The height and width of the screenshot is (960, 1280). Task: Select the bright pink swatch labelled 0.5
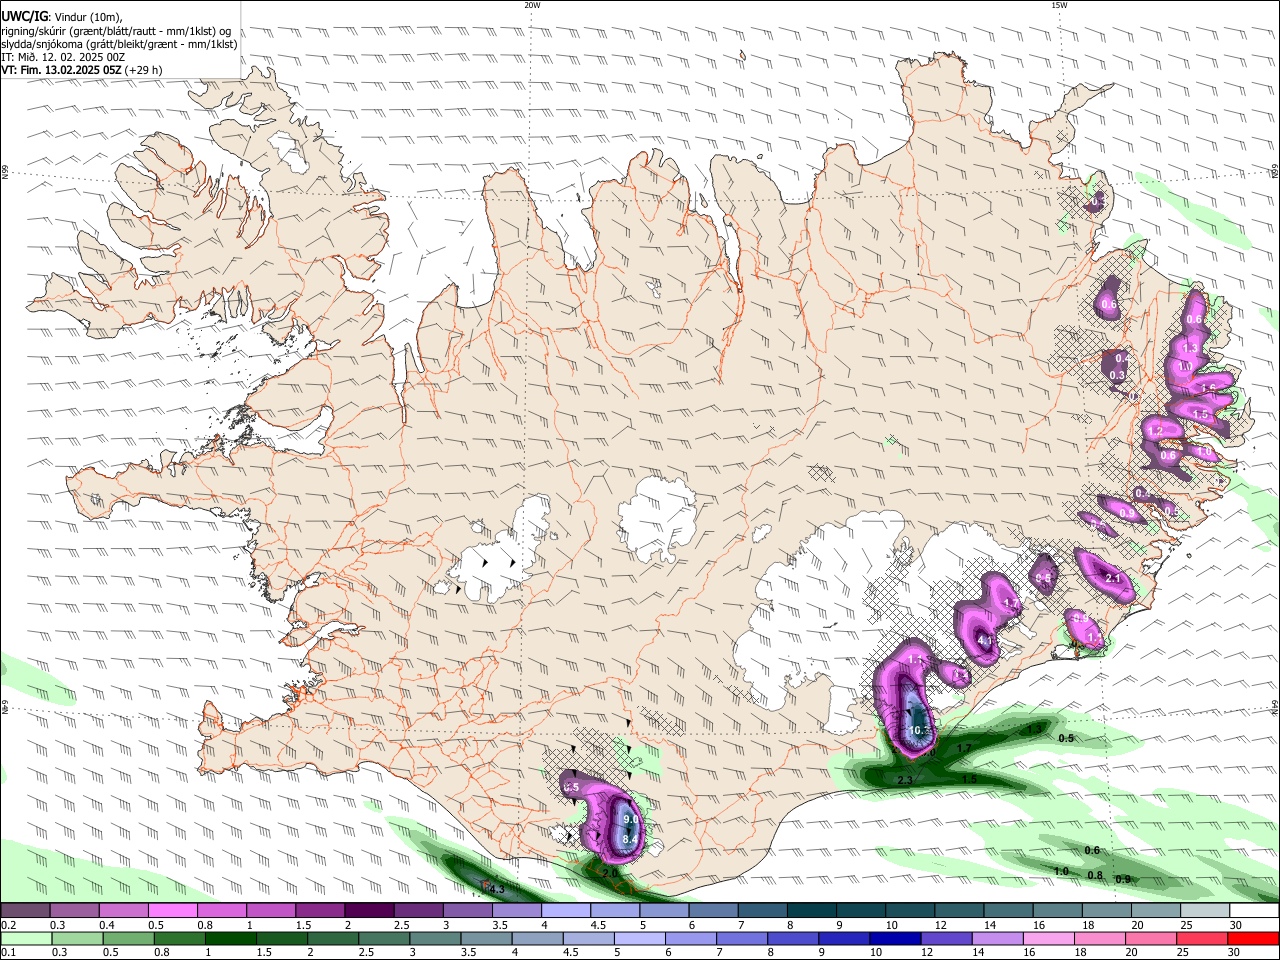click(171, 910)
